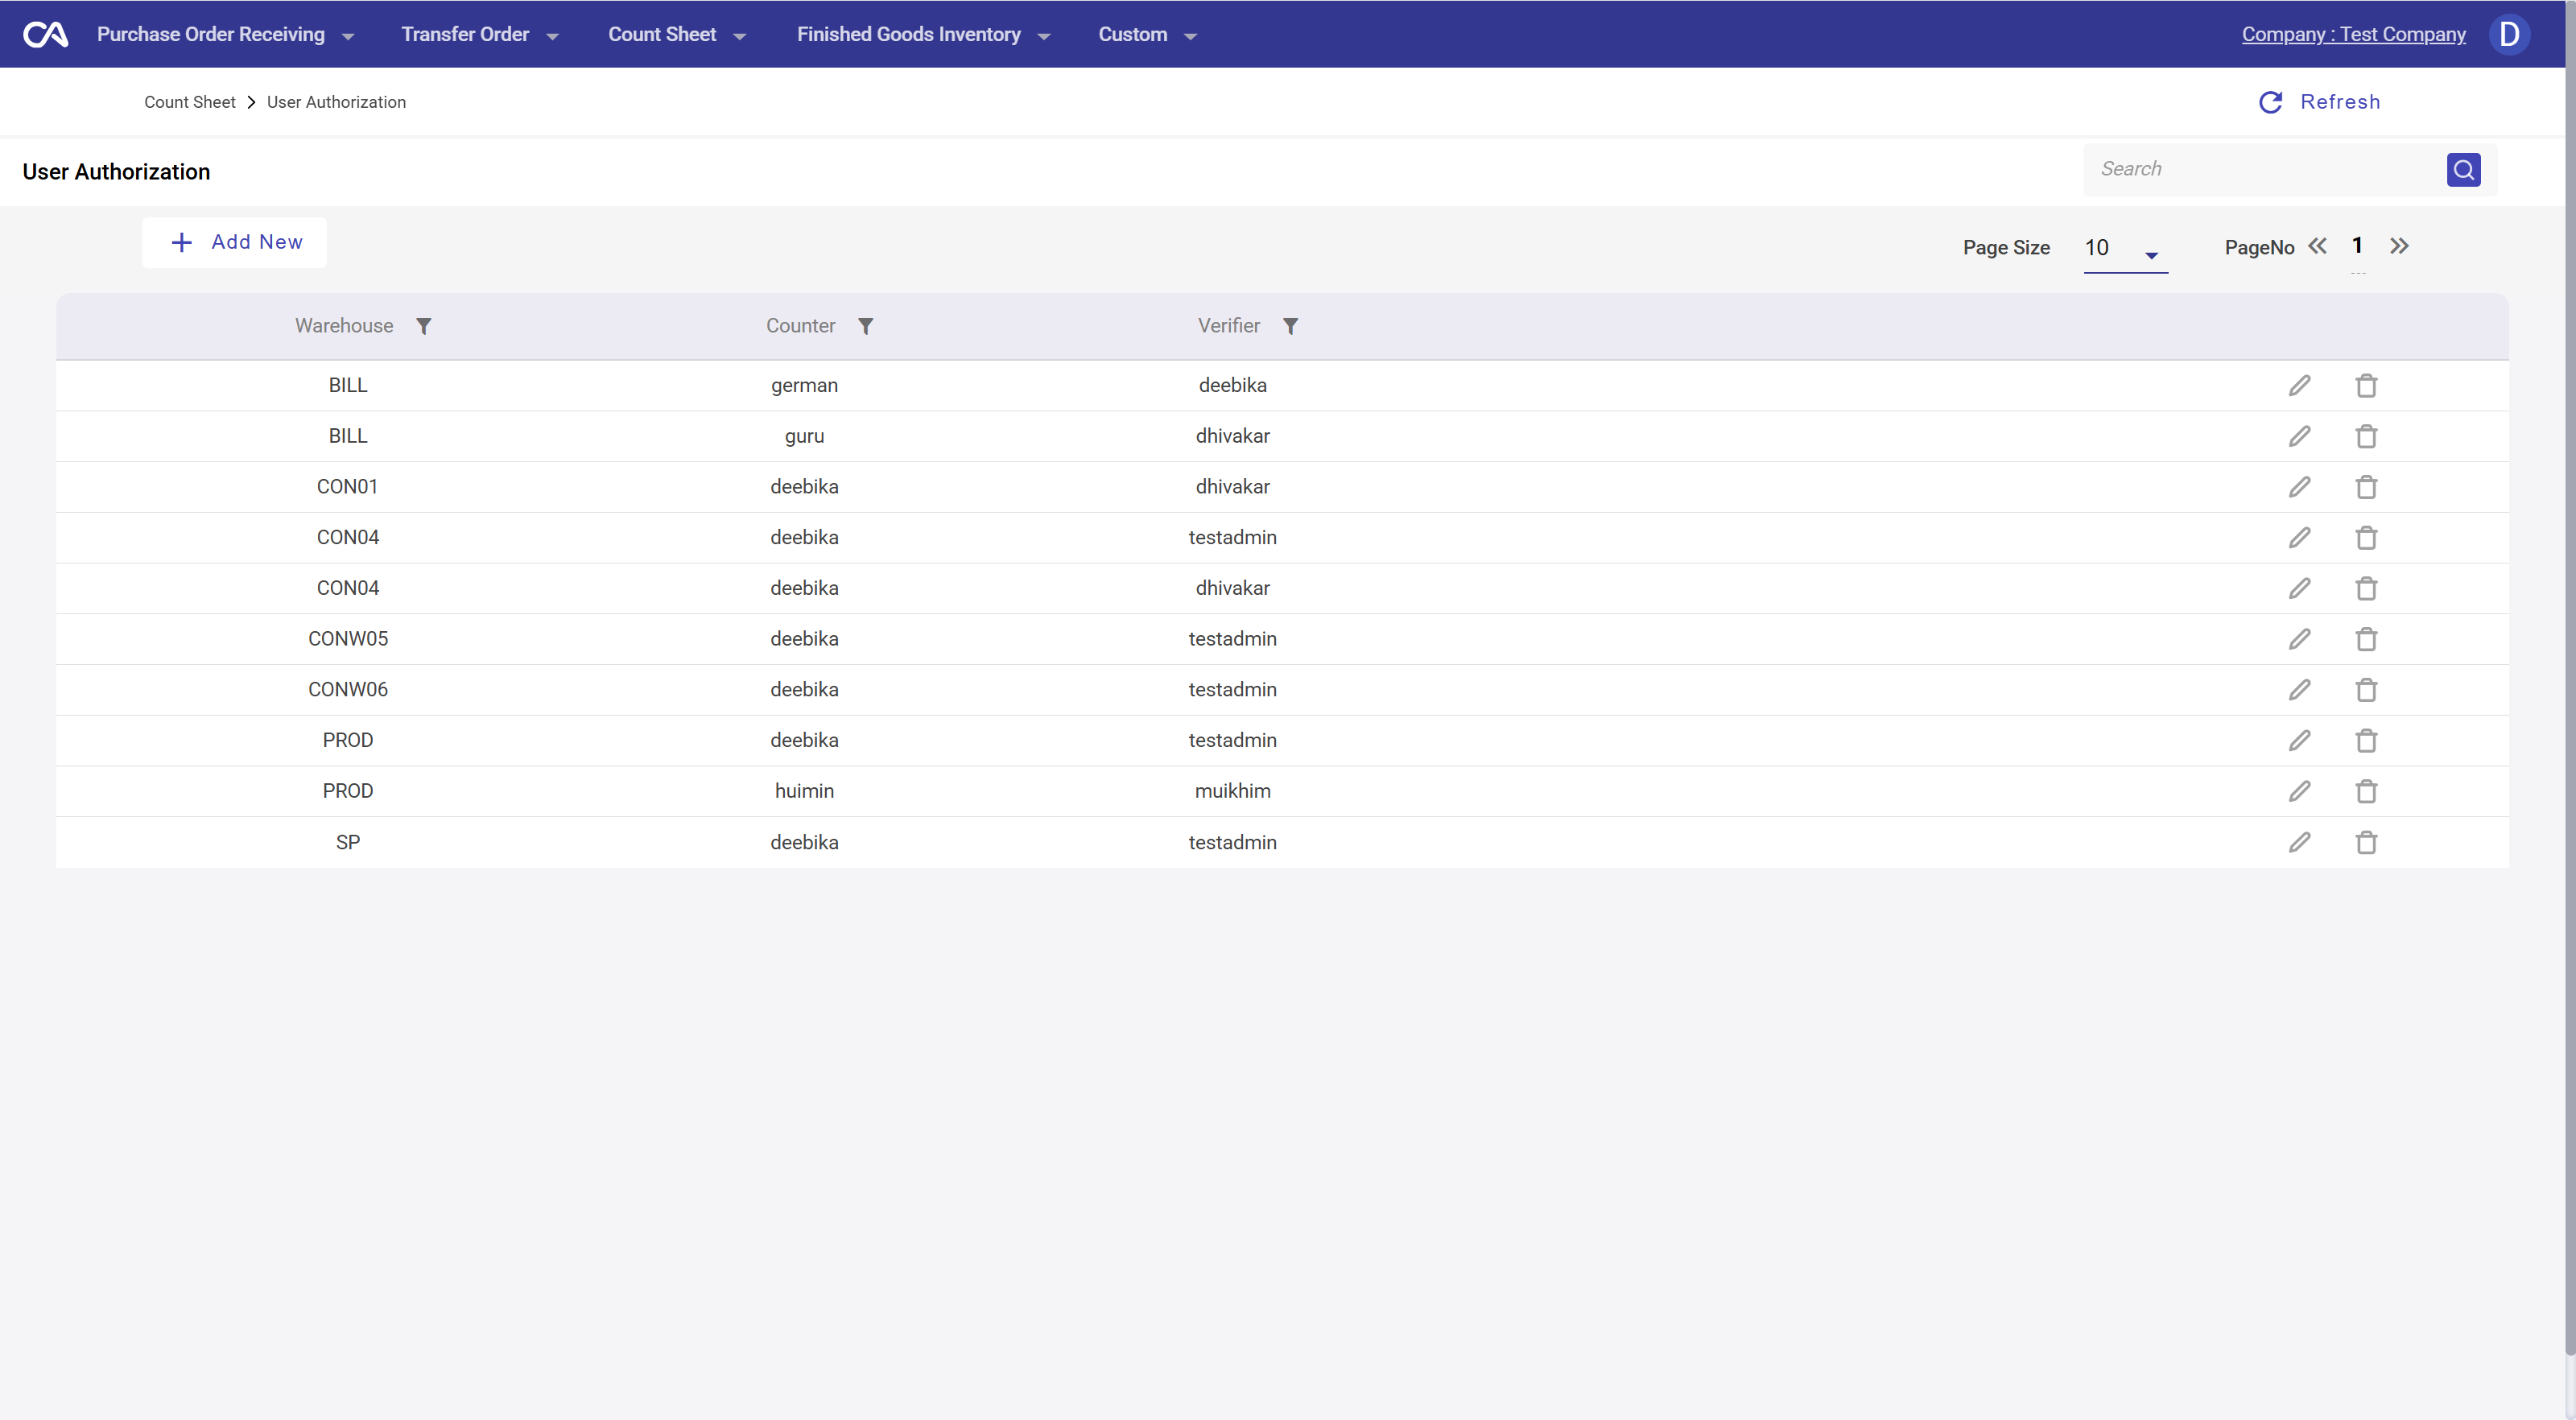Delete the PROD huimin row
2576x1420 pixels.
(x=2366, y=792)
